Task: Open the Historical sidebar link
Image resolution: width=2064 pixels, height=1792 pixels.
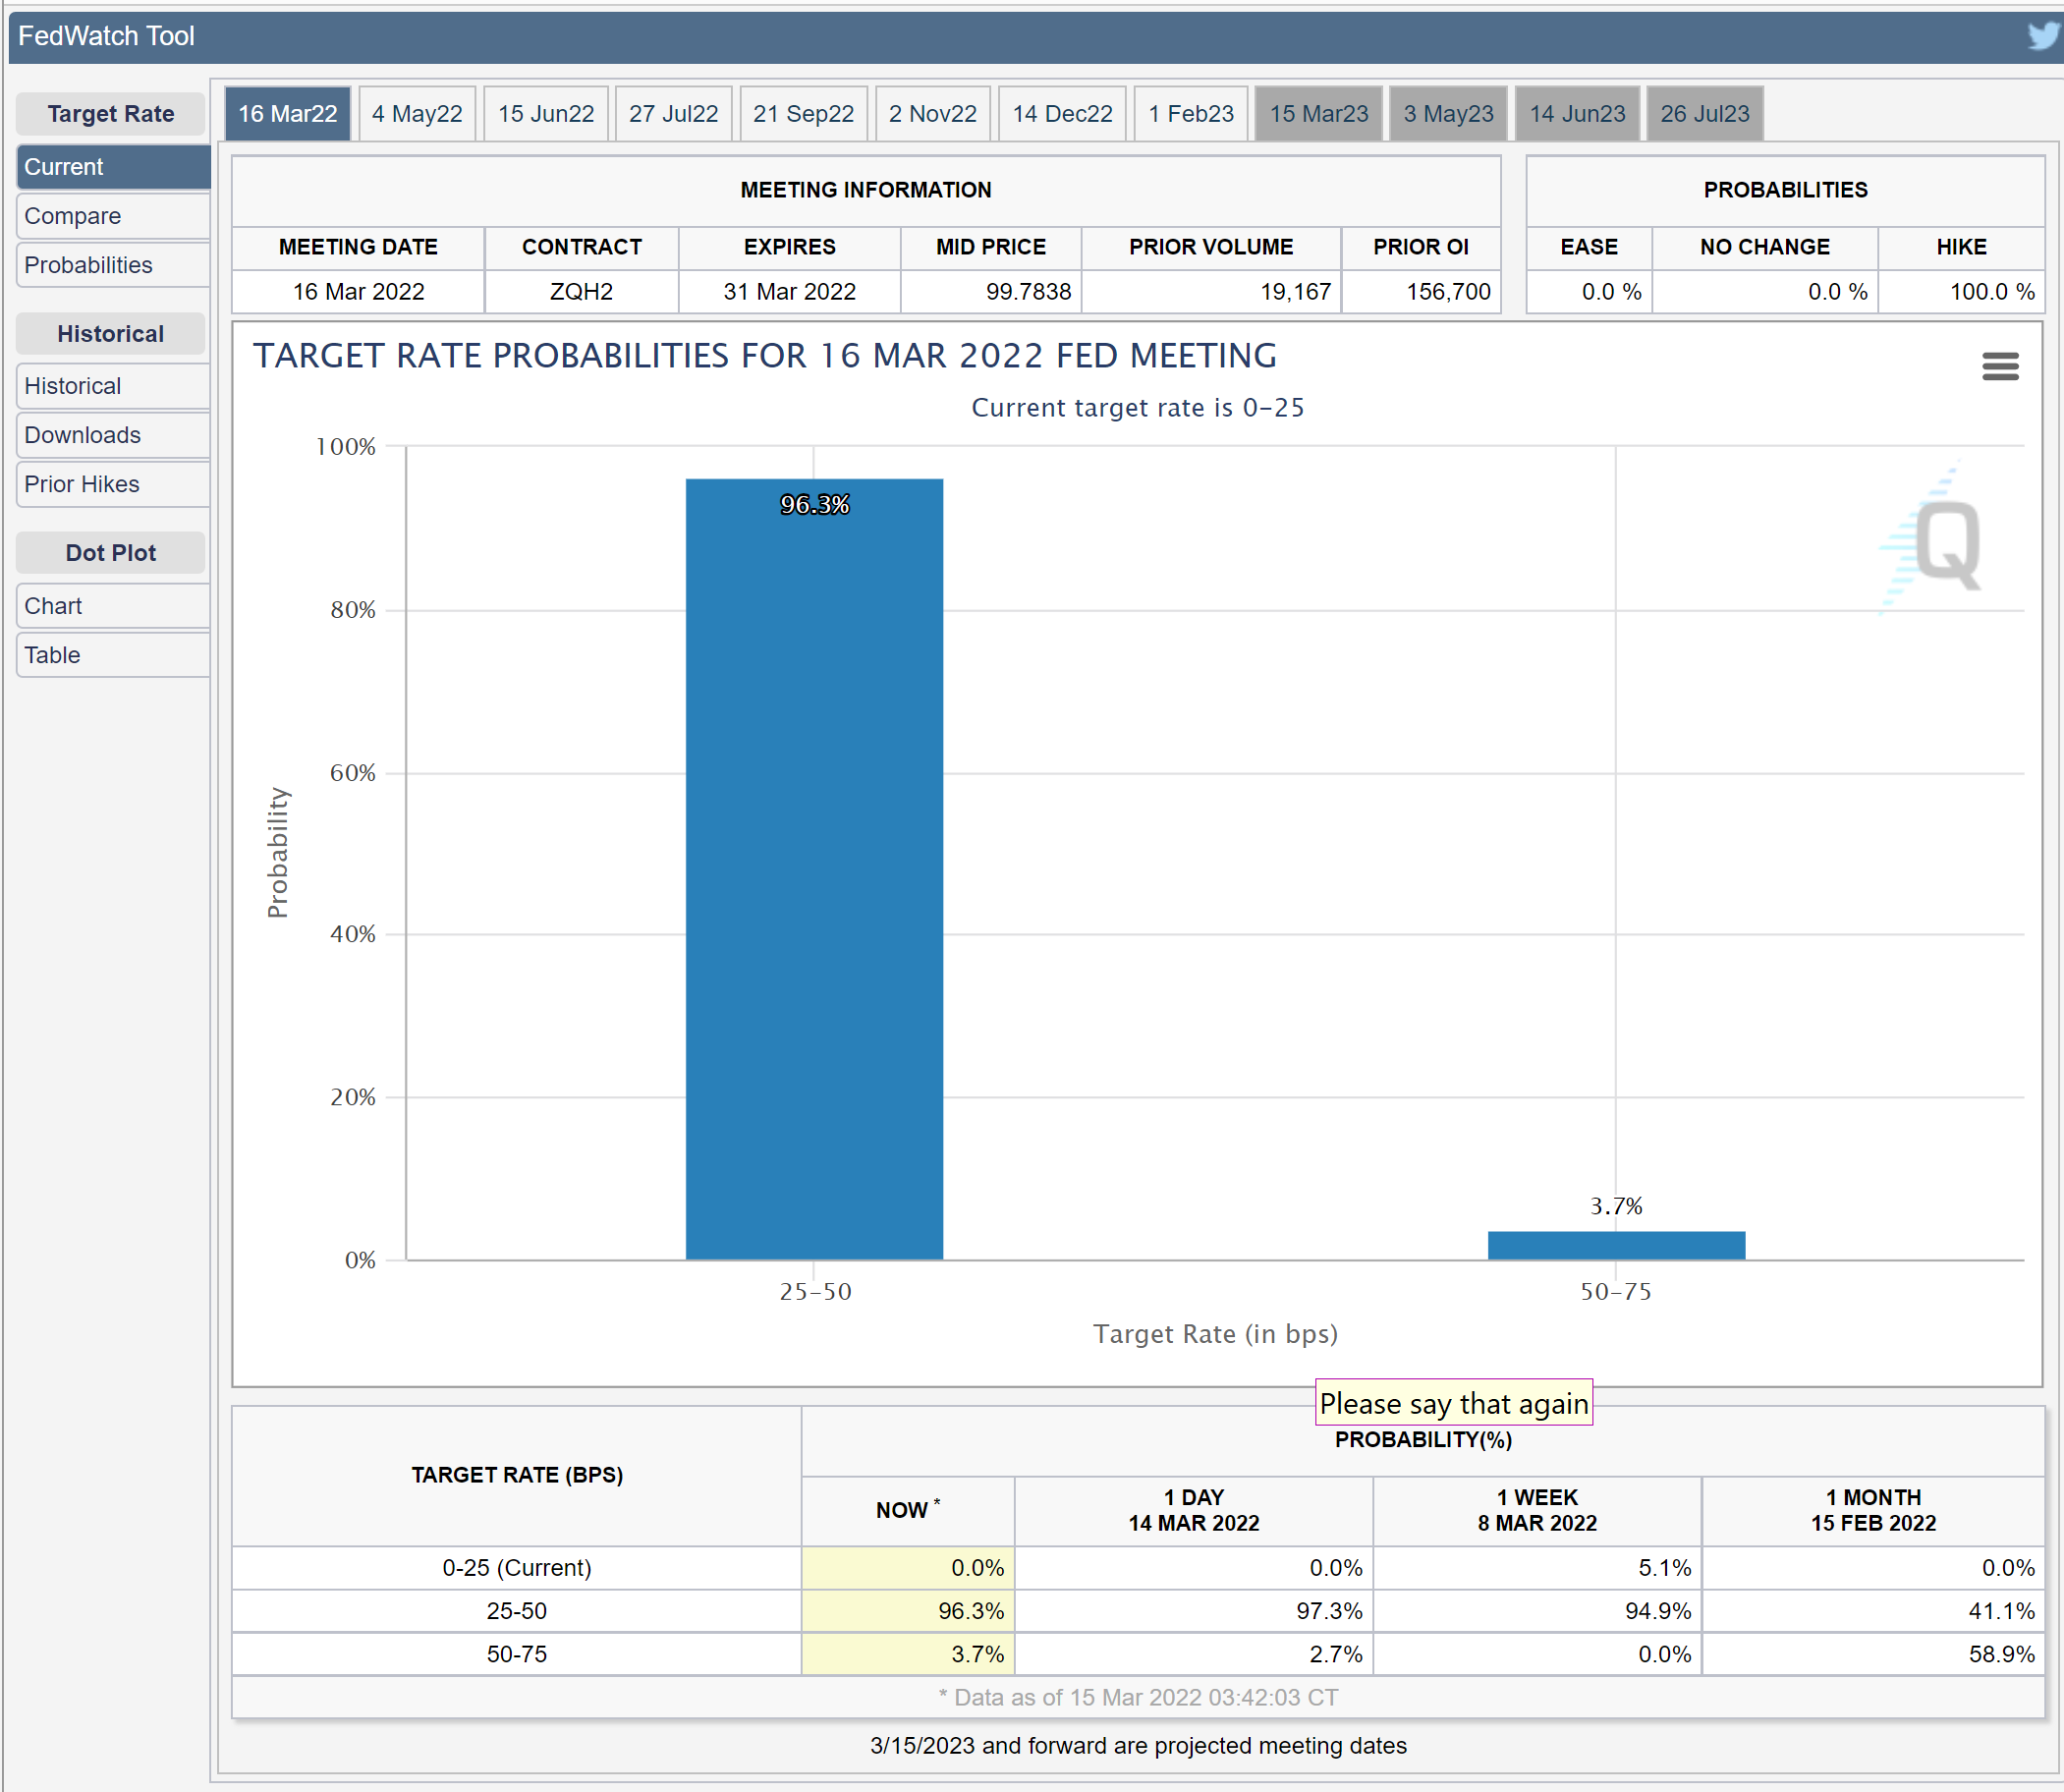Action: [x=112, y=386]
